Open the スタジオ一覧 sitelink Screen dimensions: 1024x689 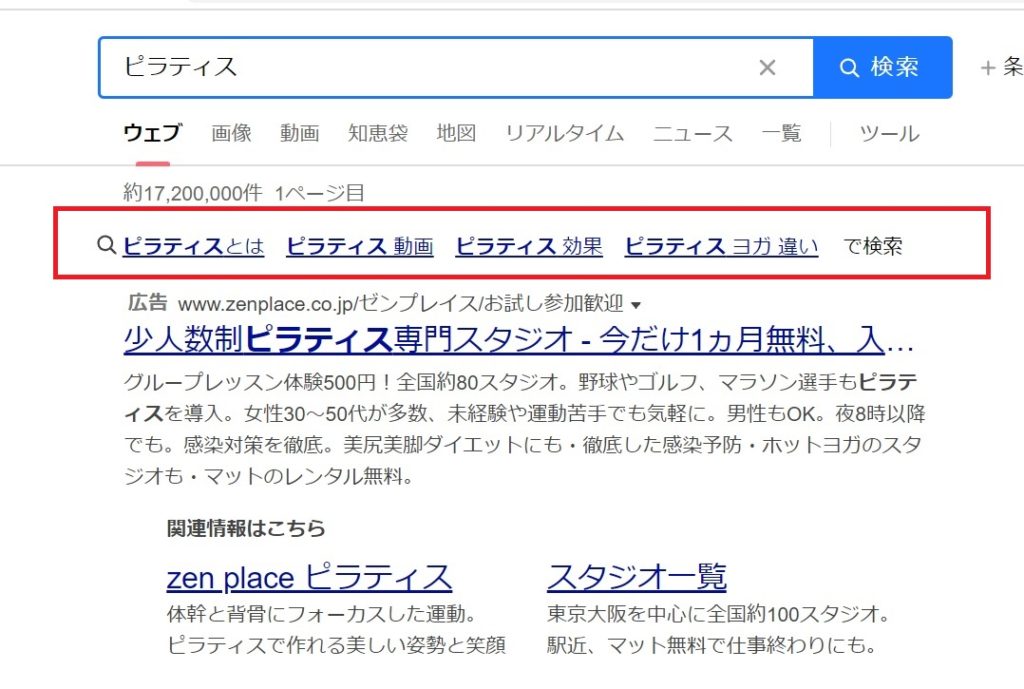(x=636, y=577)
